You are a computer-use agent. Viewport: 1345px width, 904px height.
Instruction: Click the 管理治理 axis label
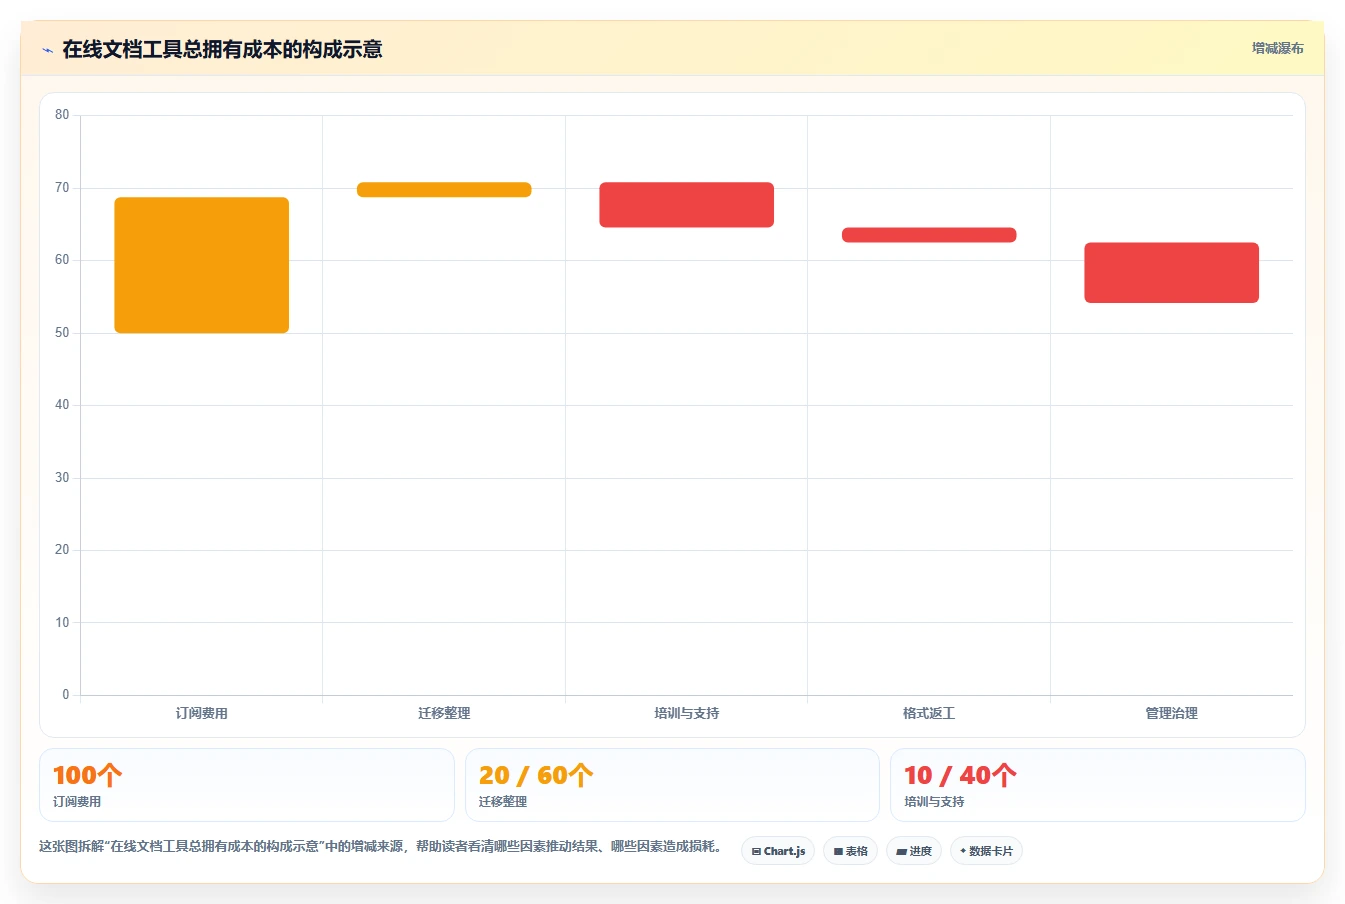click(x=1172, y=713)
